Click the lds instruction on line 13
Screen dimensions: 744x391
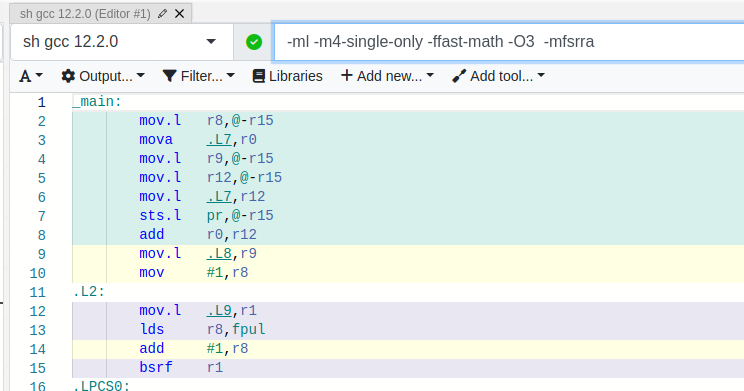click(152, 329)
